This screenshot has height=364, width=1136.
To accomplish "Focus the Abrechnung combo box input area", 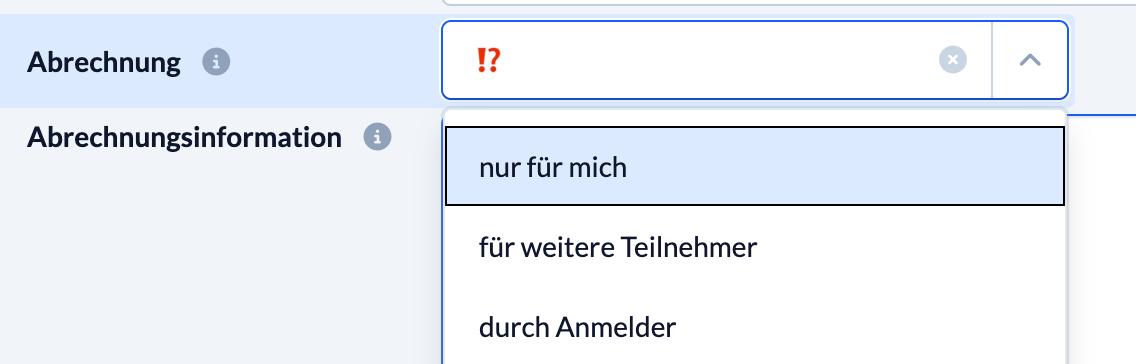I will click(x=716, y=60).
